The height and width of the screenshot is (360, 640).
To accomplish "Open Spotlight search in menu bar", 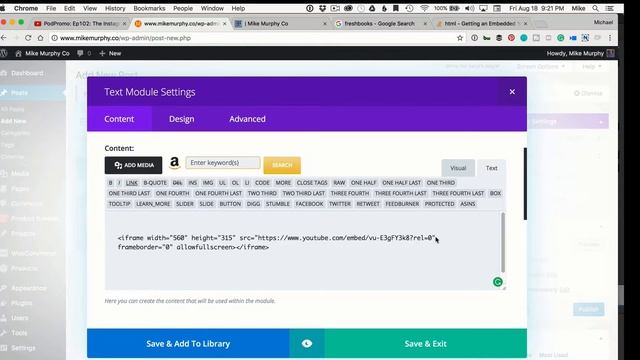I will (x=596, y=8).
